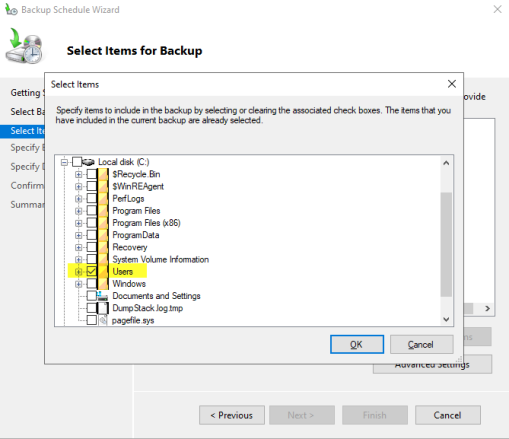Check the pagefile.sys checkbox

click(92, 320)
